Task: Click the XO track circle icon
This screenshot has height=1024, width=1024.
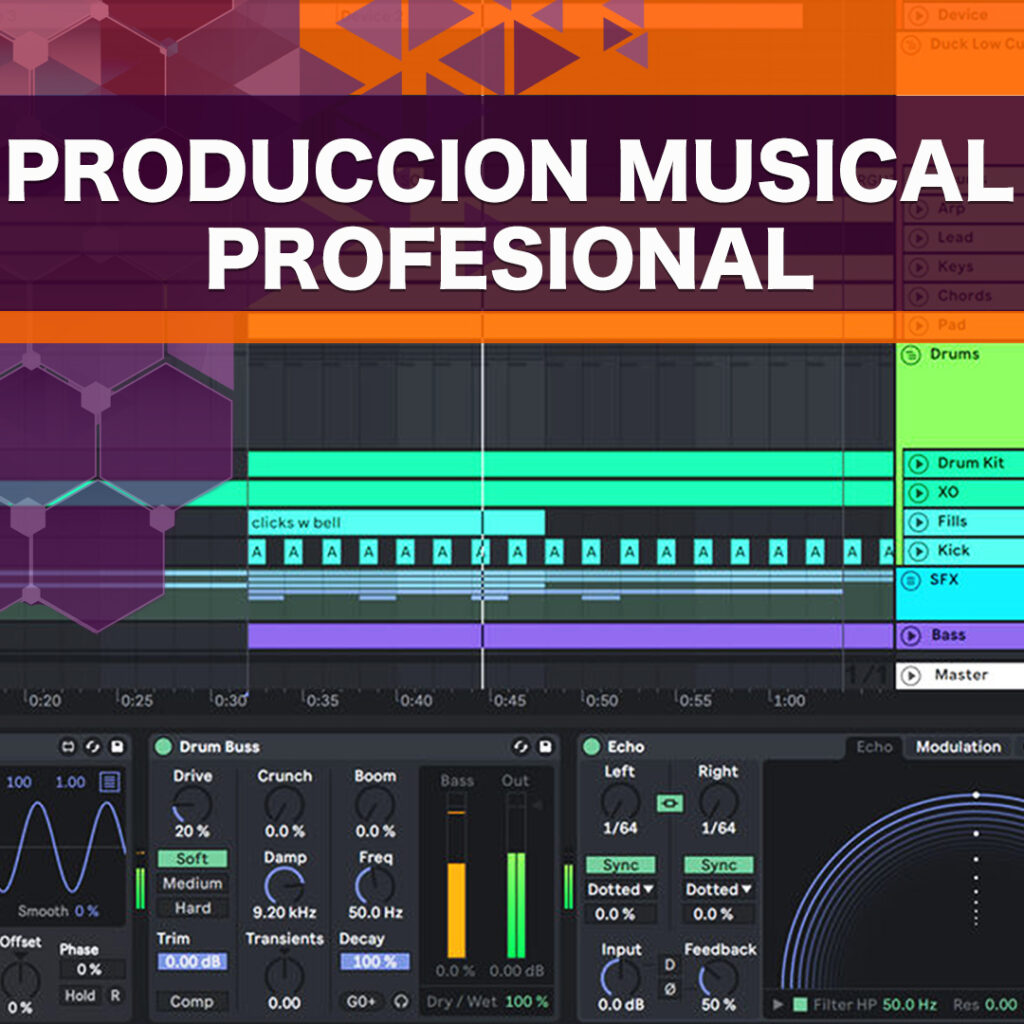Action: pyautogui.click(x=918, y=492)
